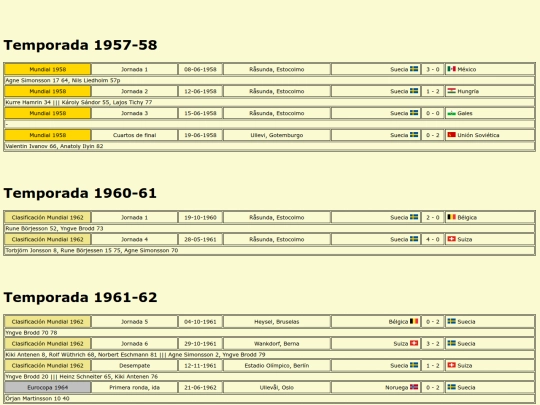540x405 pixels.
Task: Click scorers line starting Yngve Brodd 20
Action: click(x=270, y=376)
